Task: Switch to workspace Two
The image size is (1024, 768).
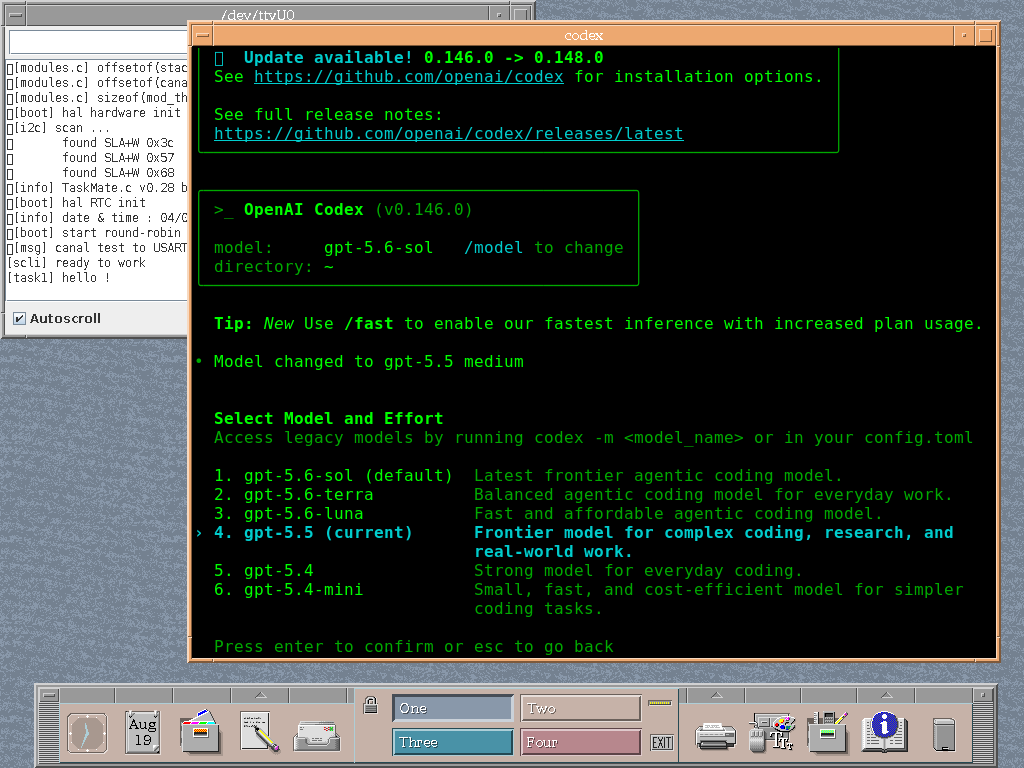Action: (581, 708)
